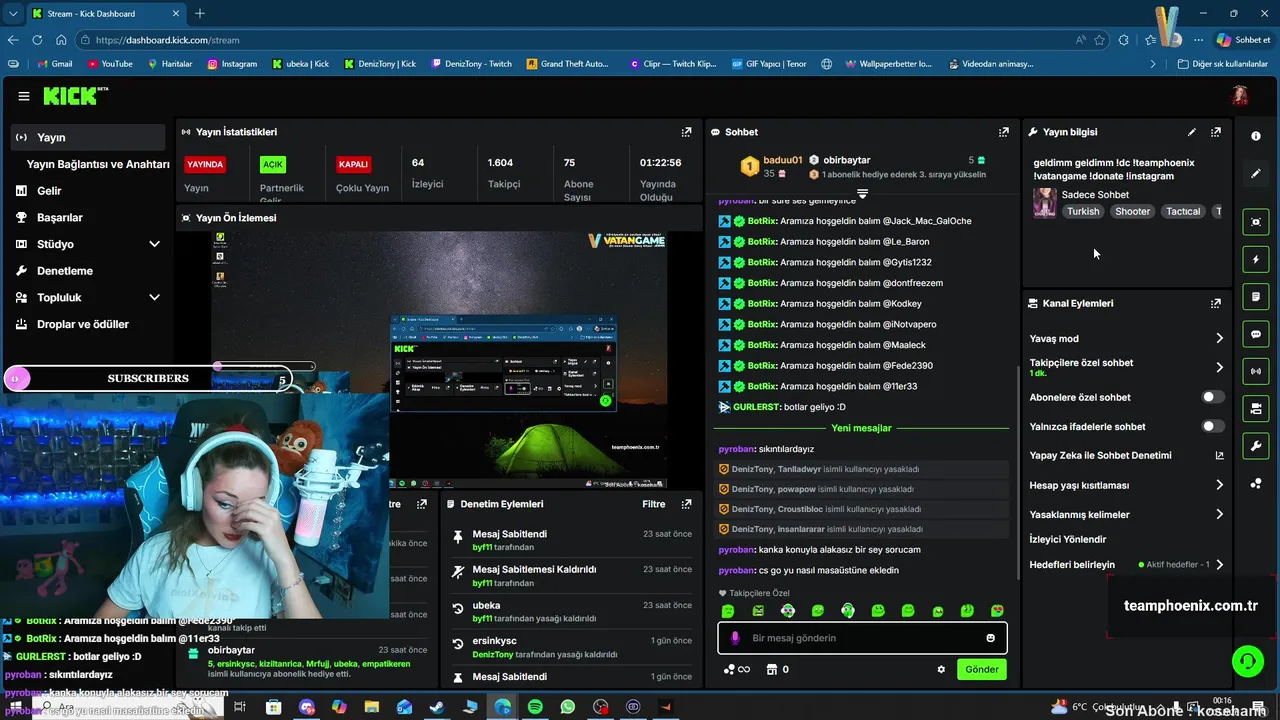This screenshot has width=1280, height=720.
Task: Open Hedefleri belirleyin chevron
Action: tap(1219, 565)
